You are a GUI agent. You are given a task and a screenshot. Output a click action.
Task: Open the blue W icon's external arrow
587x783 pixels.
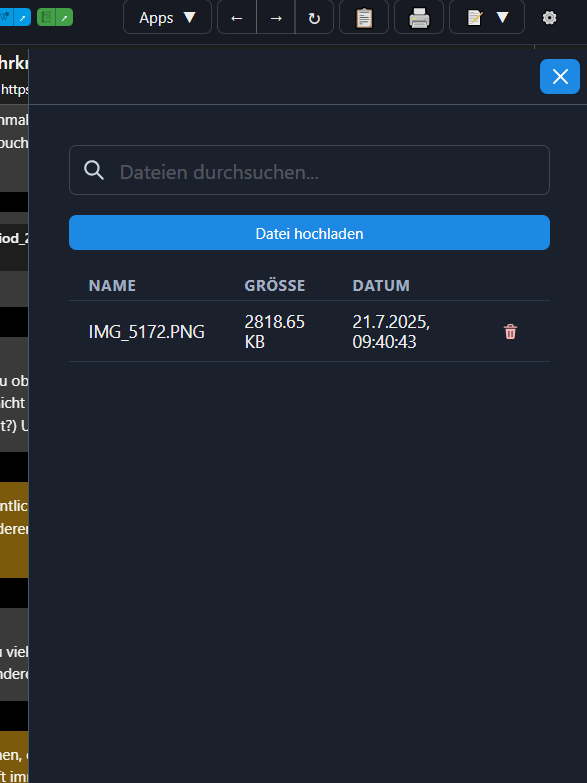point(22,17)
